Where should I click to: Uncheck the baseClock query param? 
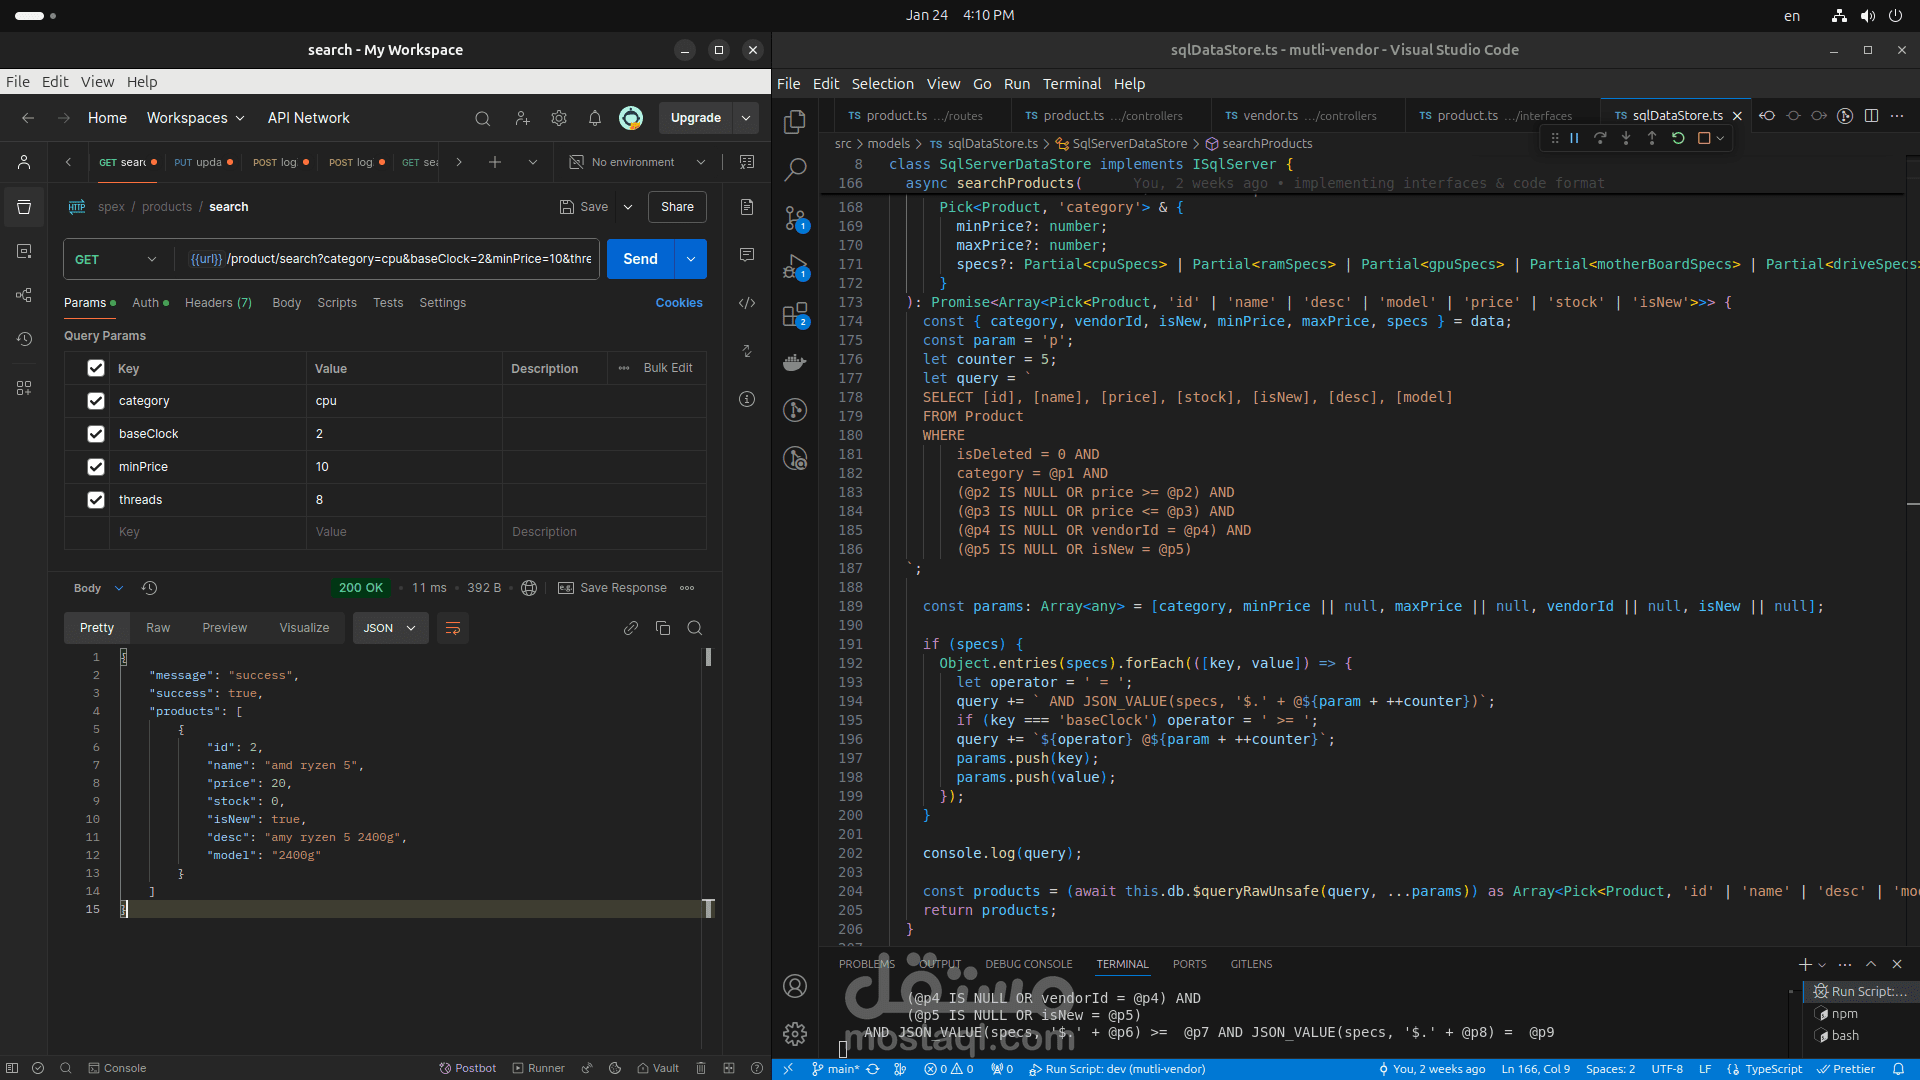coord(96,434)
